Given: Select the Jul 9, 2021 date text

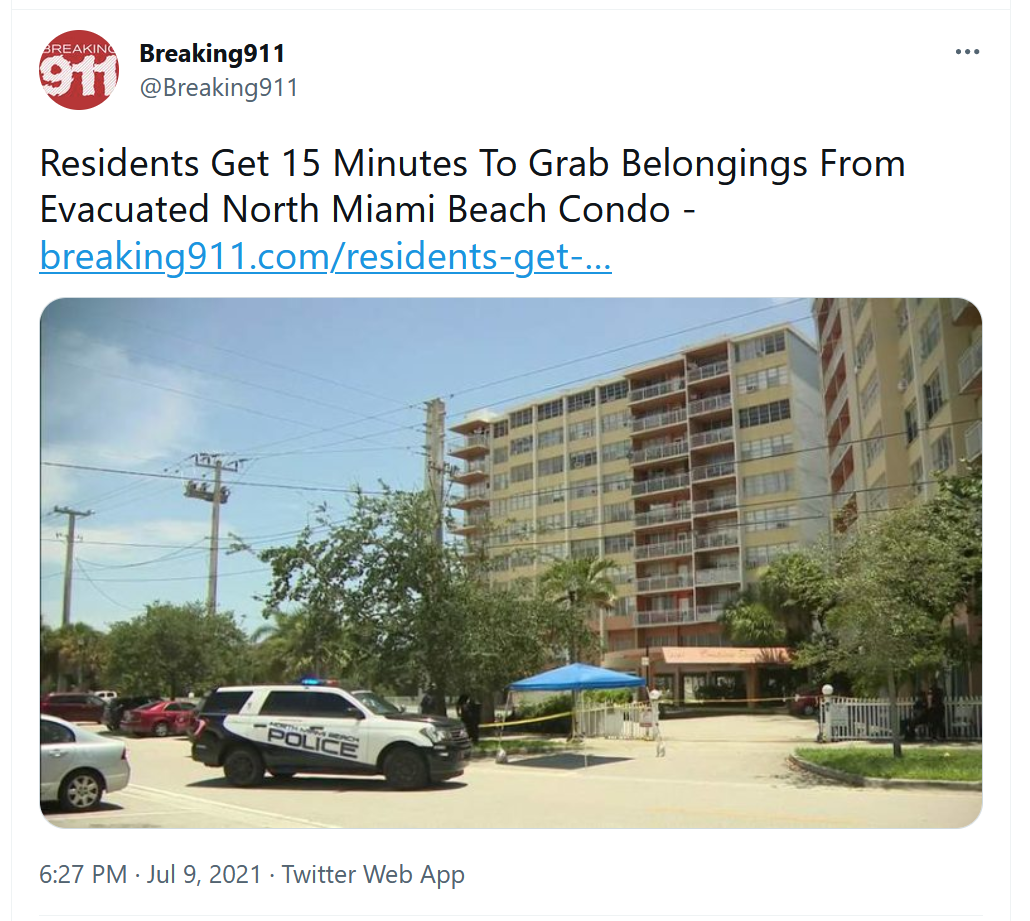Looking at the screenshot, I should tap(204, 874).
